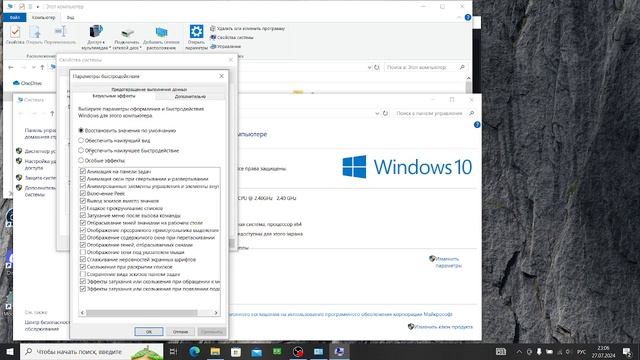Click green app icon on taskbar
Screen dimensions: 640x360
[x=277, y=351]
